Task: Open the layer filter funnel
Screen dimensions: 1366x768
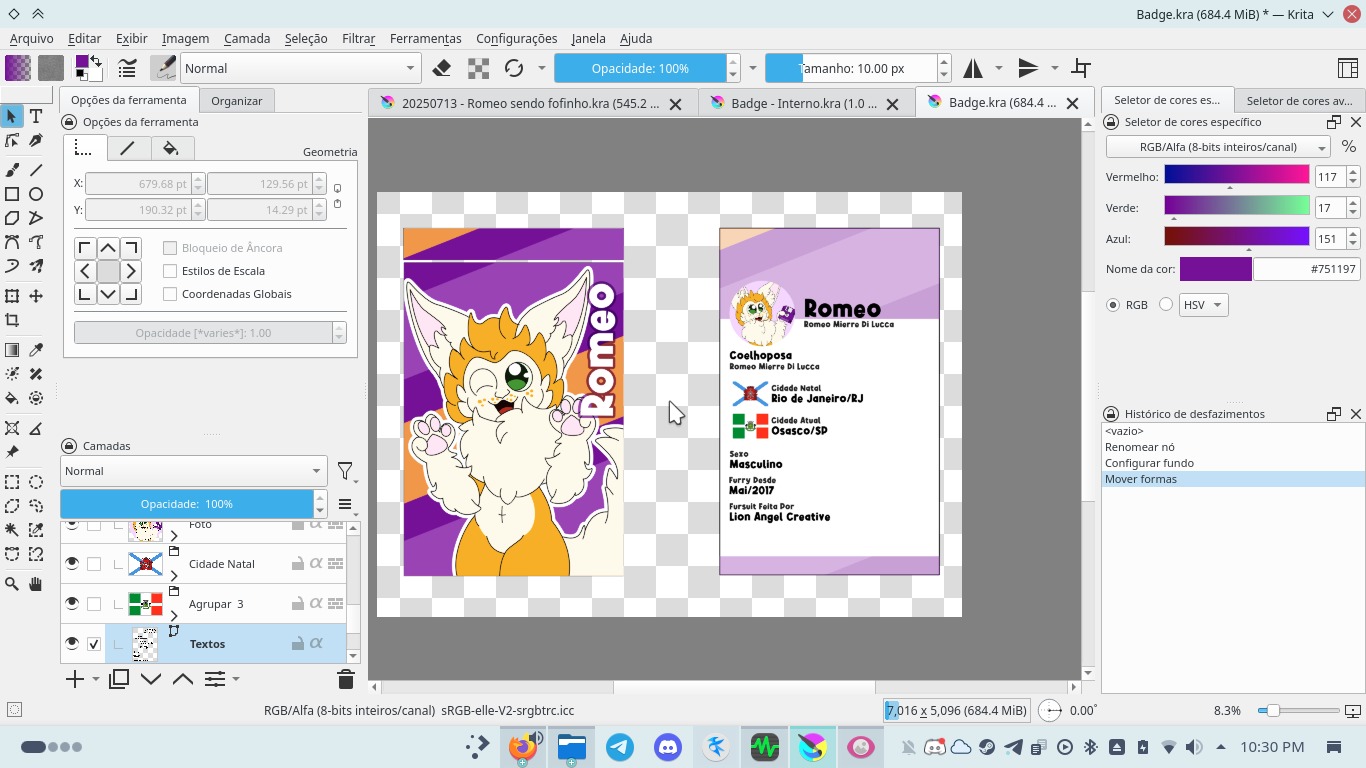Action: coord(345,471)
